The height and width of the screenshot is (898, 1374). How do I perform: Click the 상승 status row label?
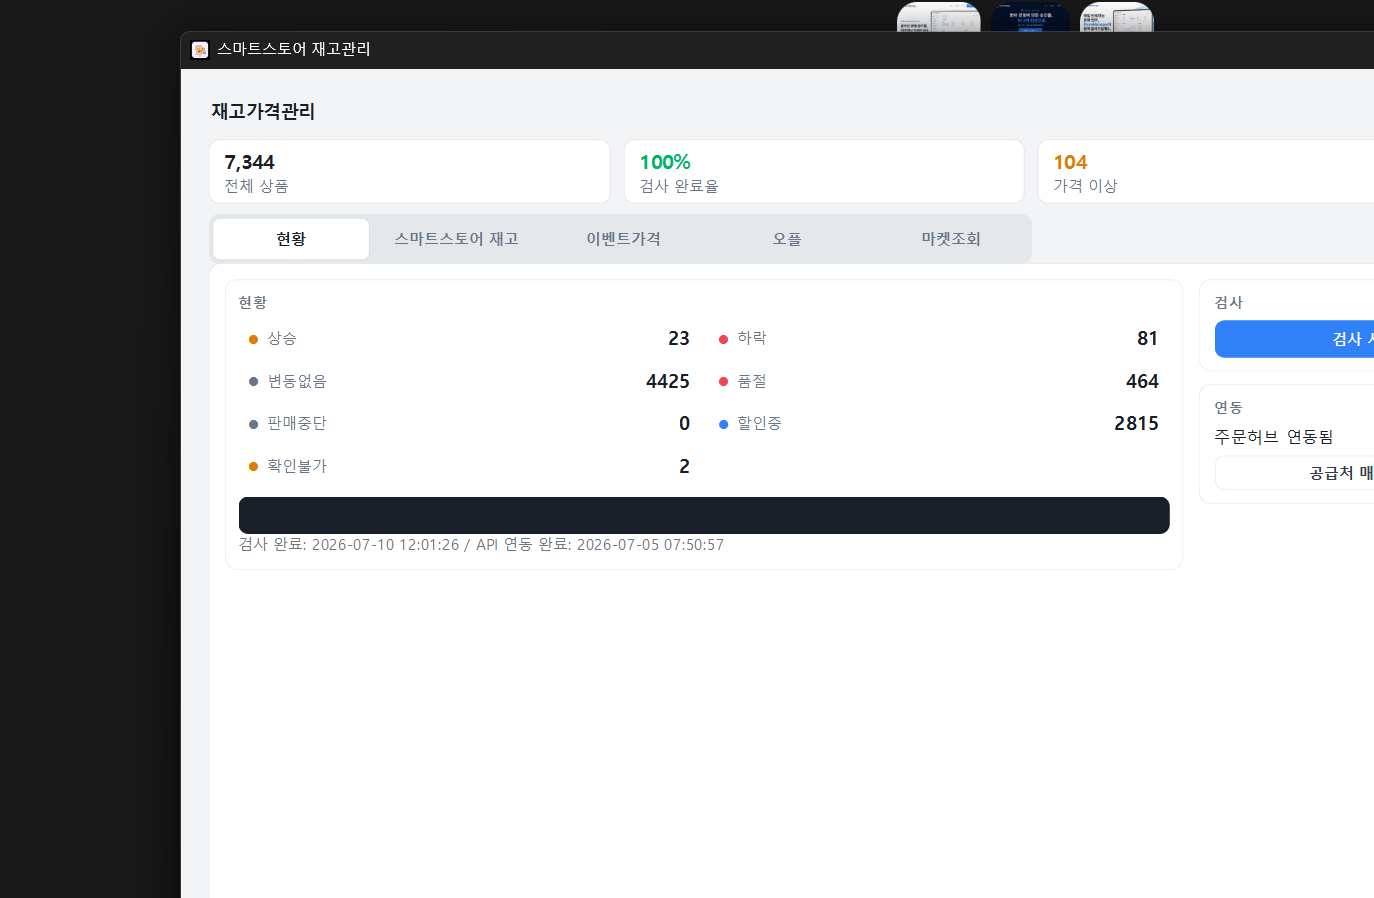pos(282,339)
